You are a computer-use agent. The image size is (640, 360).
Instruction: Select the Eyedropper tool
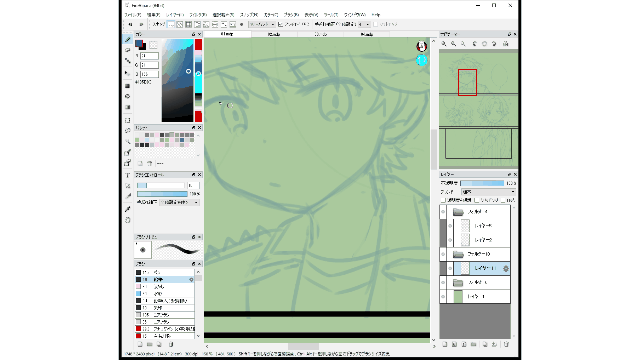coord(128,209)
